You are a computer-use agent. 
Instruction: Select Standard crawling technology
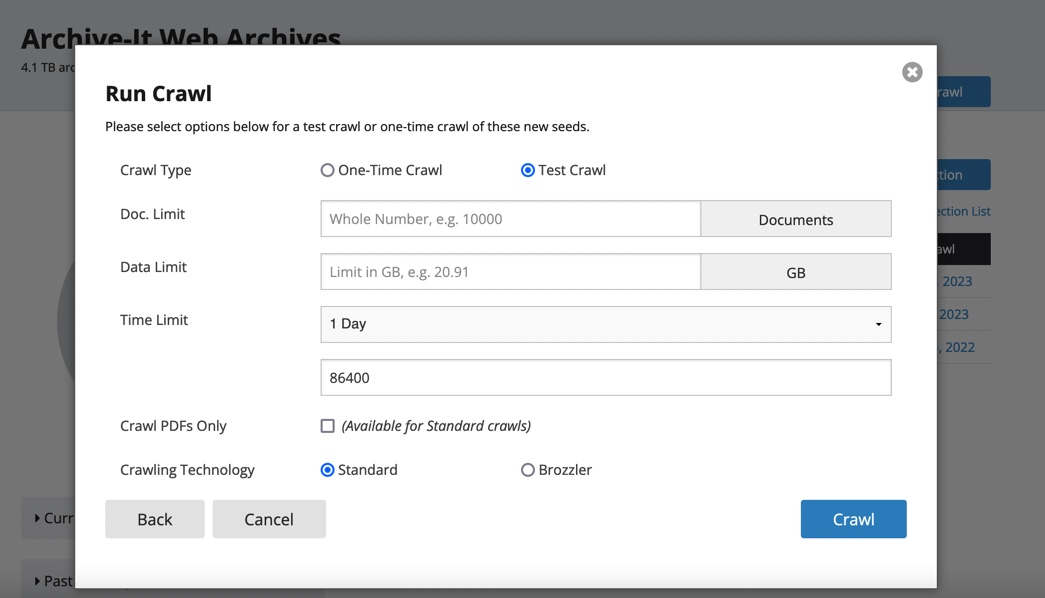pos(327,470)
